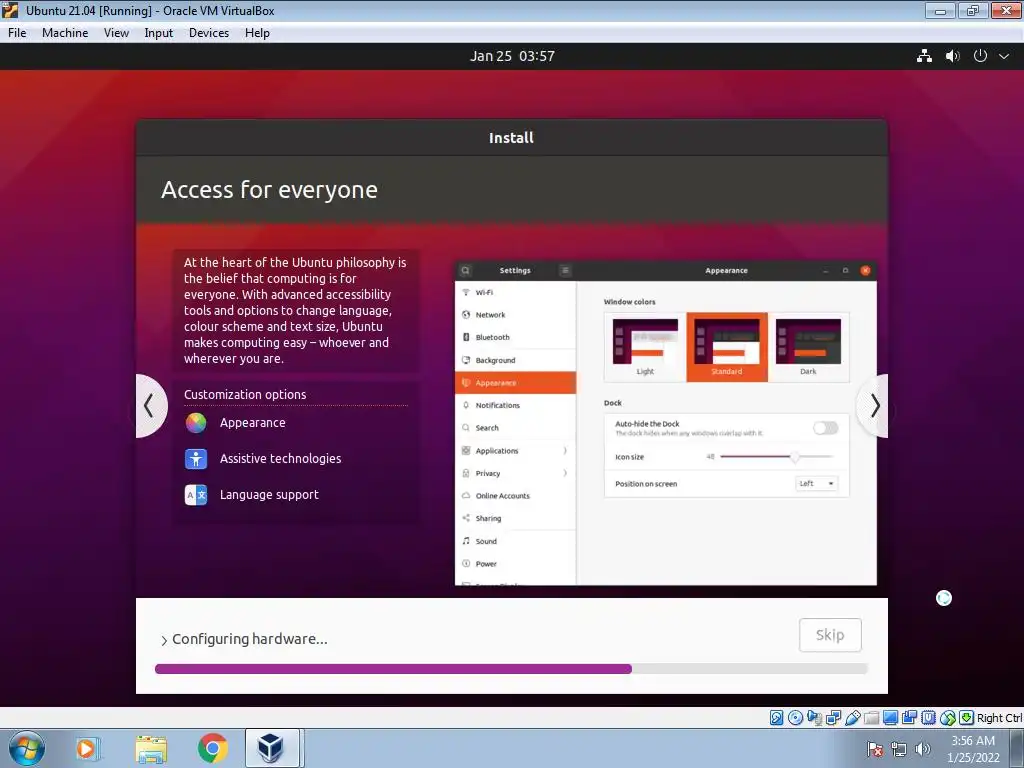Select Notifications in the Settings sidebar
Viewport: 1024px width, 768px height.
click(x=515, y=406)
